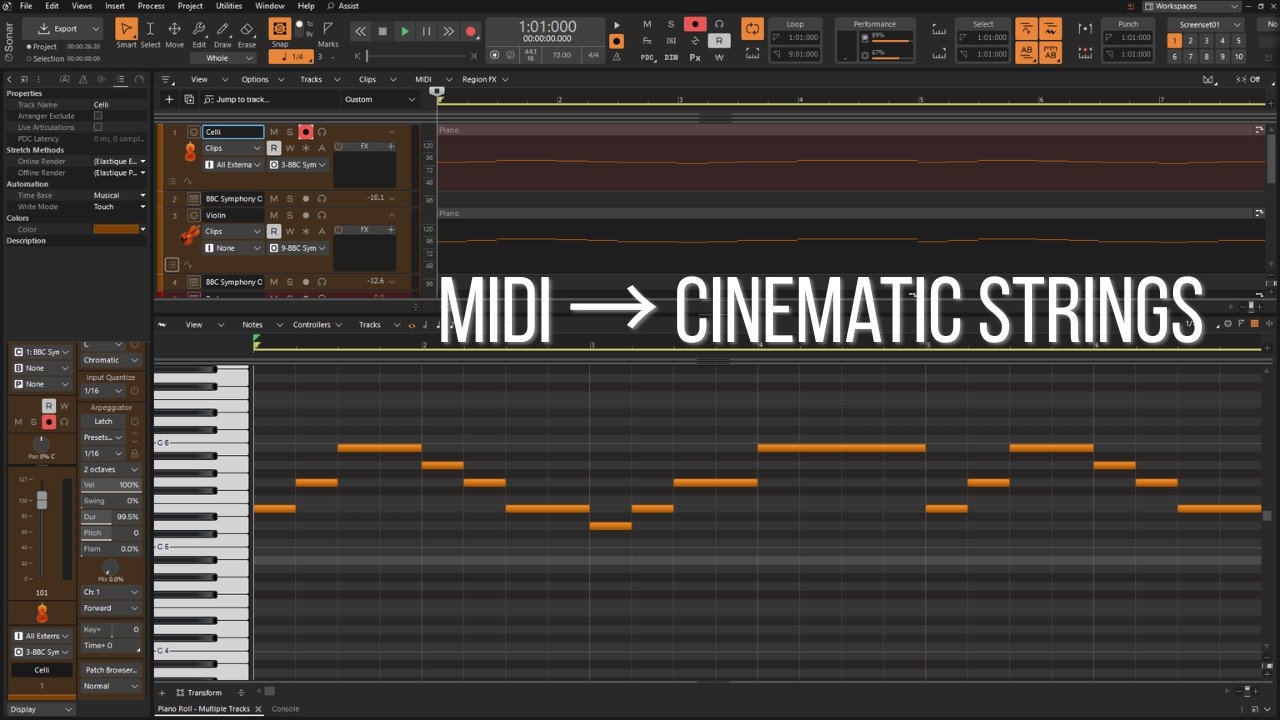Viewport: 1280px width, 720px height.
Task: Toggle the Arpeggiator Latch button
Action: tap(104, 421)
